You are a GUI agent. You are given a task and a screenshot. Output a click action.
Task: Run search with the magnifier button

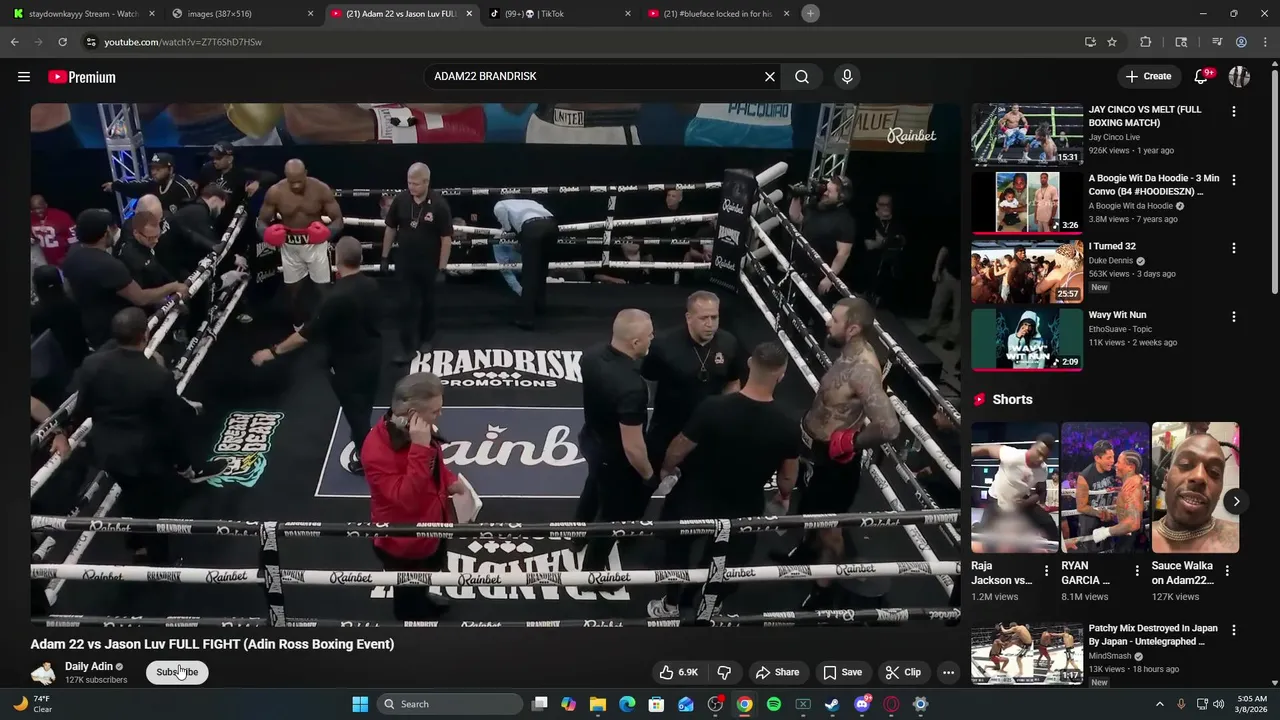[x=802, y=77]
